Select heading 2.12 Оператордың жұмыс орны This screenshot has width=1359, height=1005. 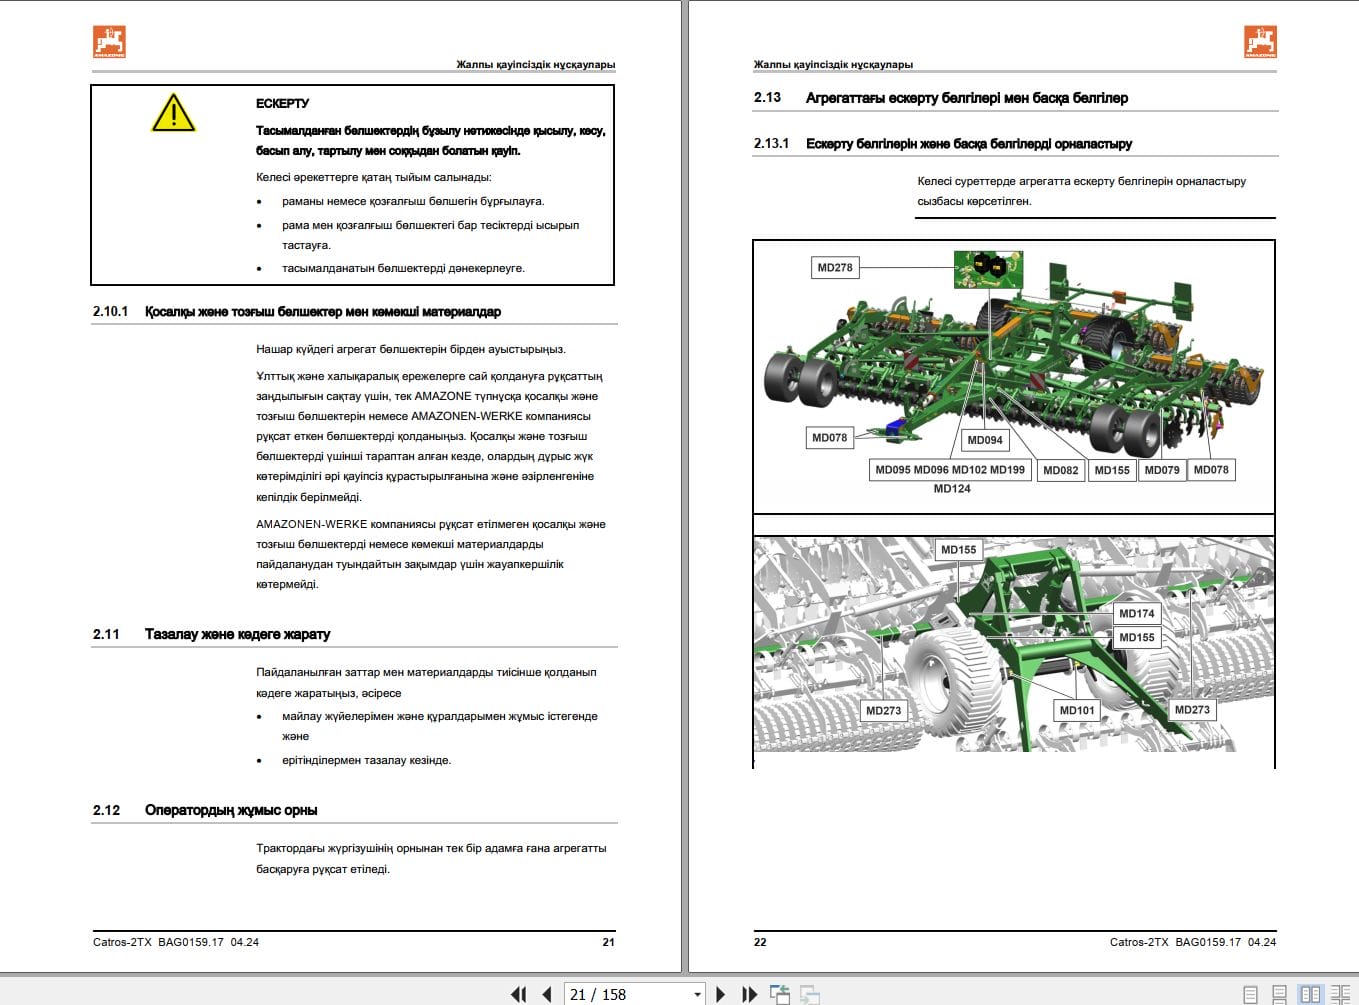tap(205, 810)
